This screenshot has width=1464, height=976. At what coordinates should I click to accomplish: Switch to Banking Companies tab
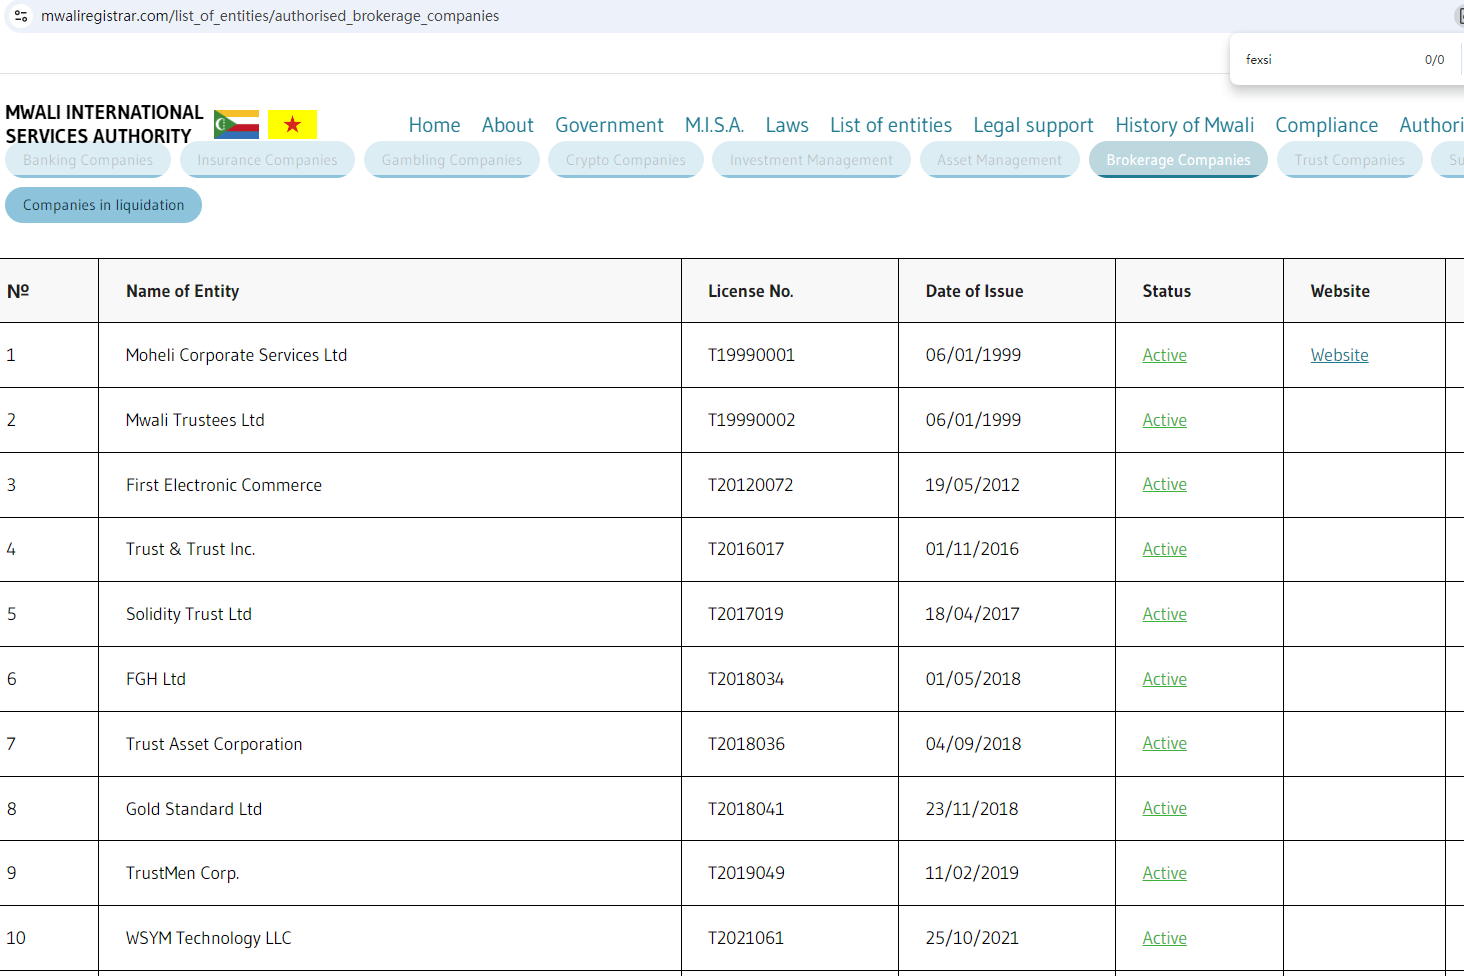coord(88,160)
